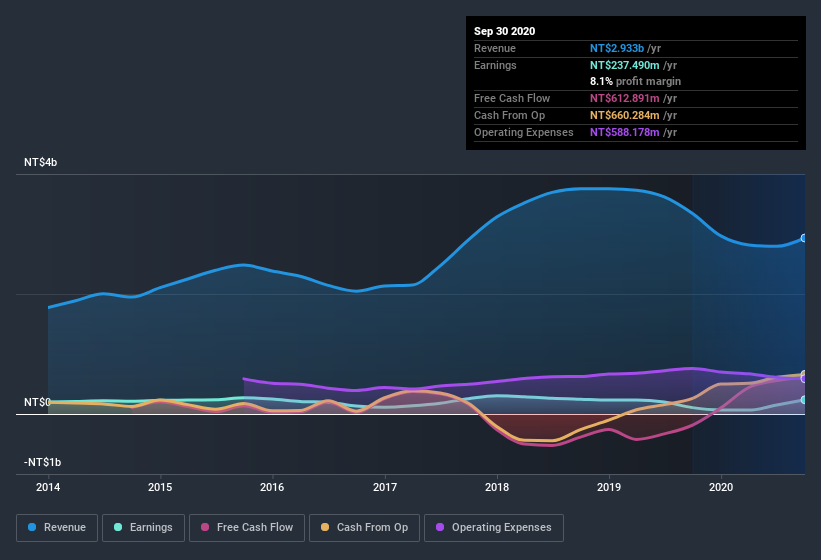
Task: Click the Earnings label in the tooltip
Action: [x=495, y=65]
